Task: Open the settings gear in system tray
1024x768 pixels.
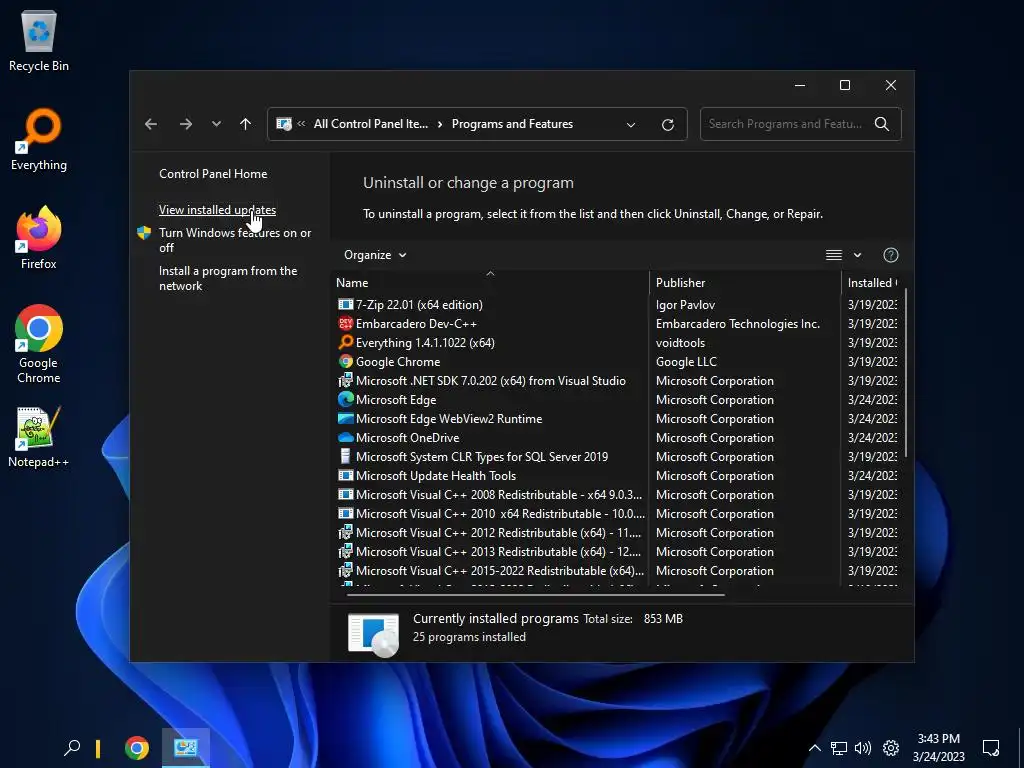Action: 891,748
